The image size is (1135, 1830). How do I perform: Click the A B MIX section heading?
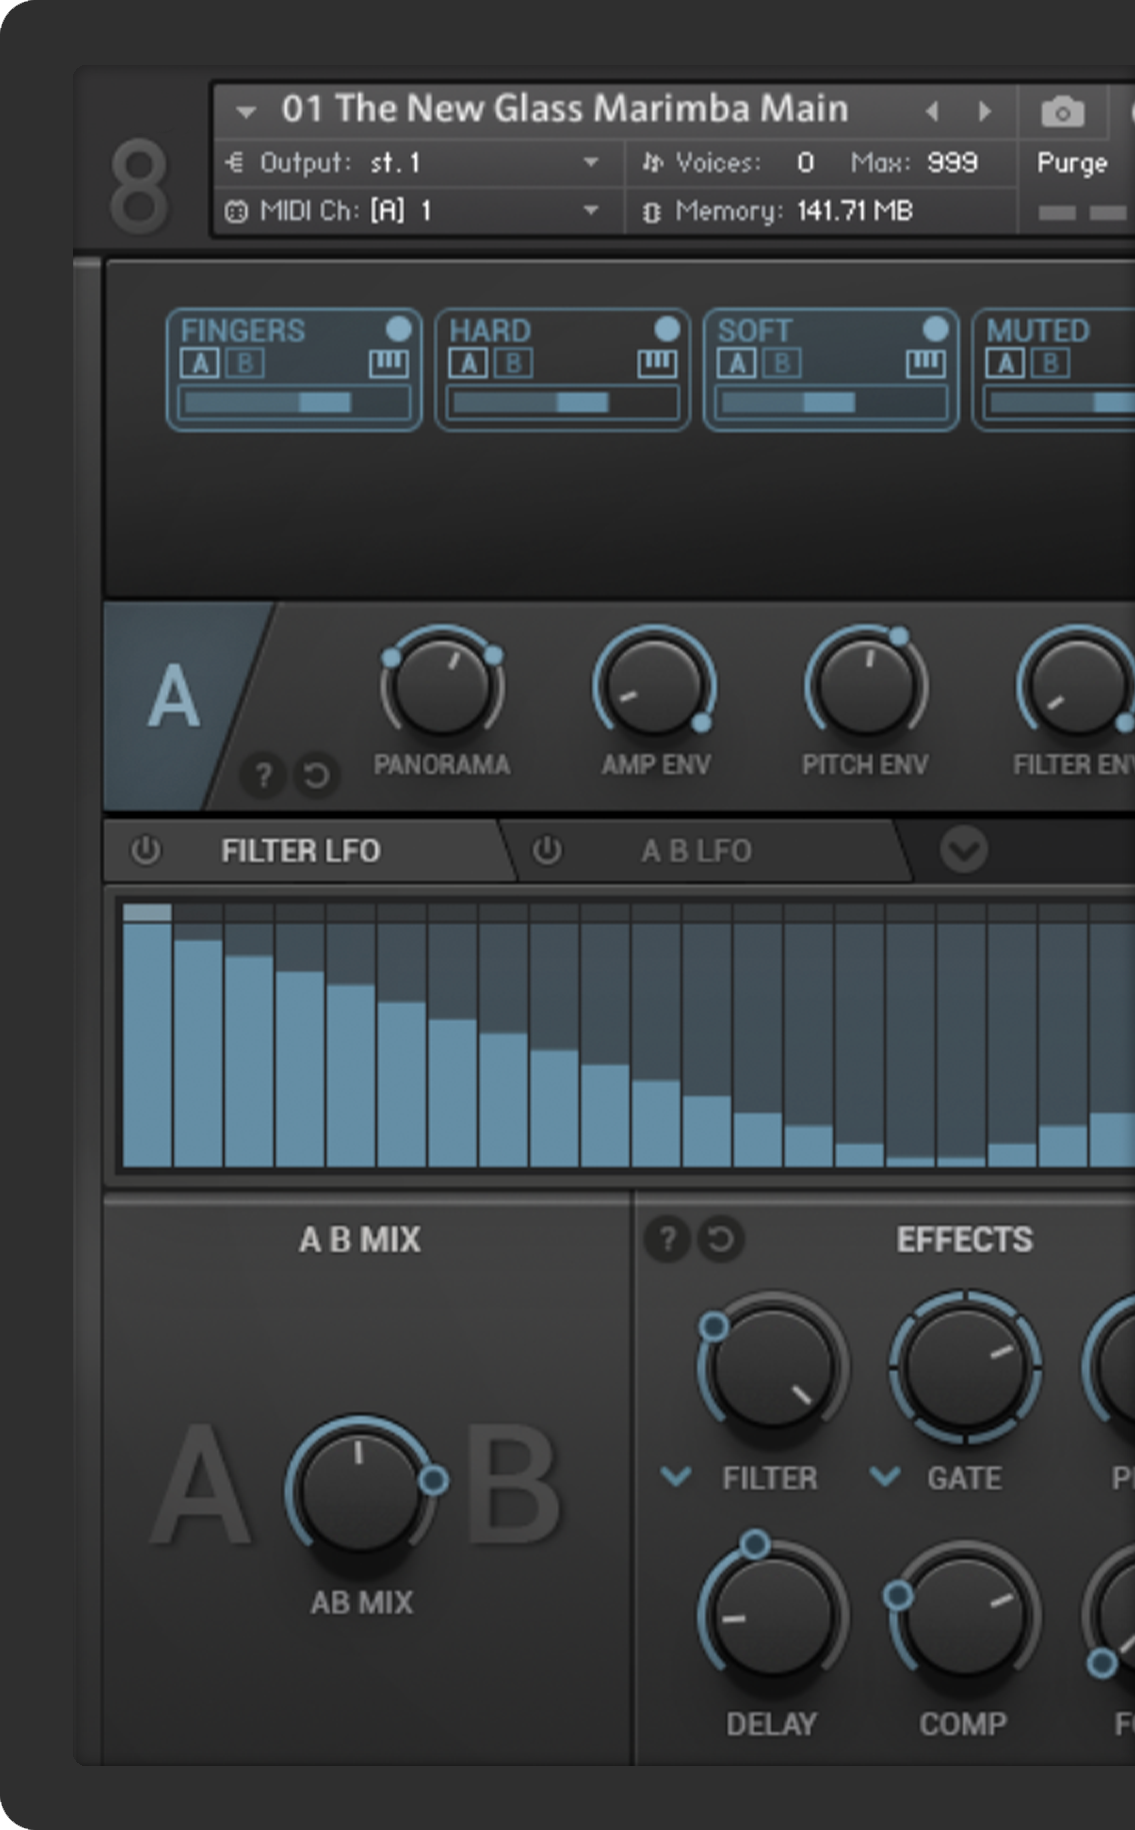pyautogui.click(x=360, y=1240)
